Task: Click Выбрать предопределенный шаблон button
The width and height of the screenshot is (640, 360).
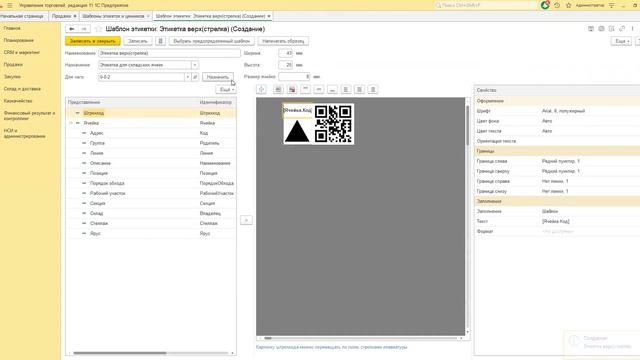Action: pos(211,41)
